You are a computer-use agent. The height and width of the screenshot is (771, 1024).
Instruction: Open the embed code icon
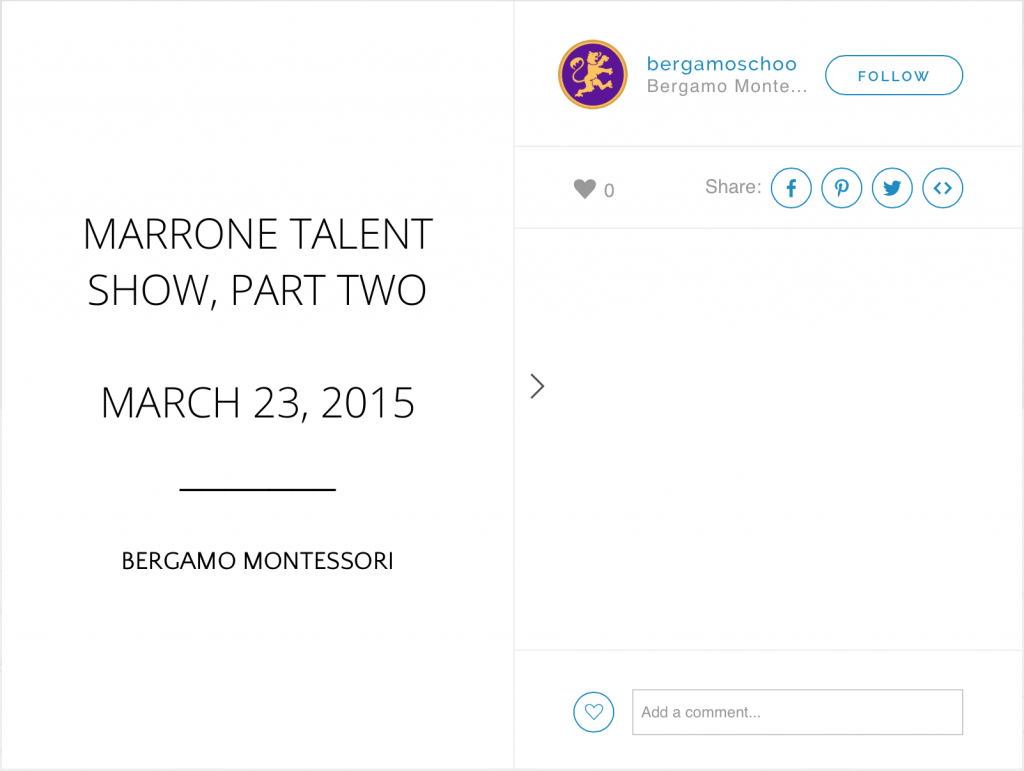pyautogui.click(x=943, y=188)
